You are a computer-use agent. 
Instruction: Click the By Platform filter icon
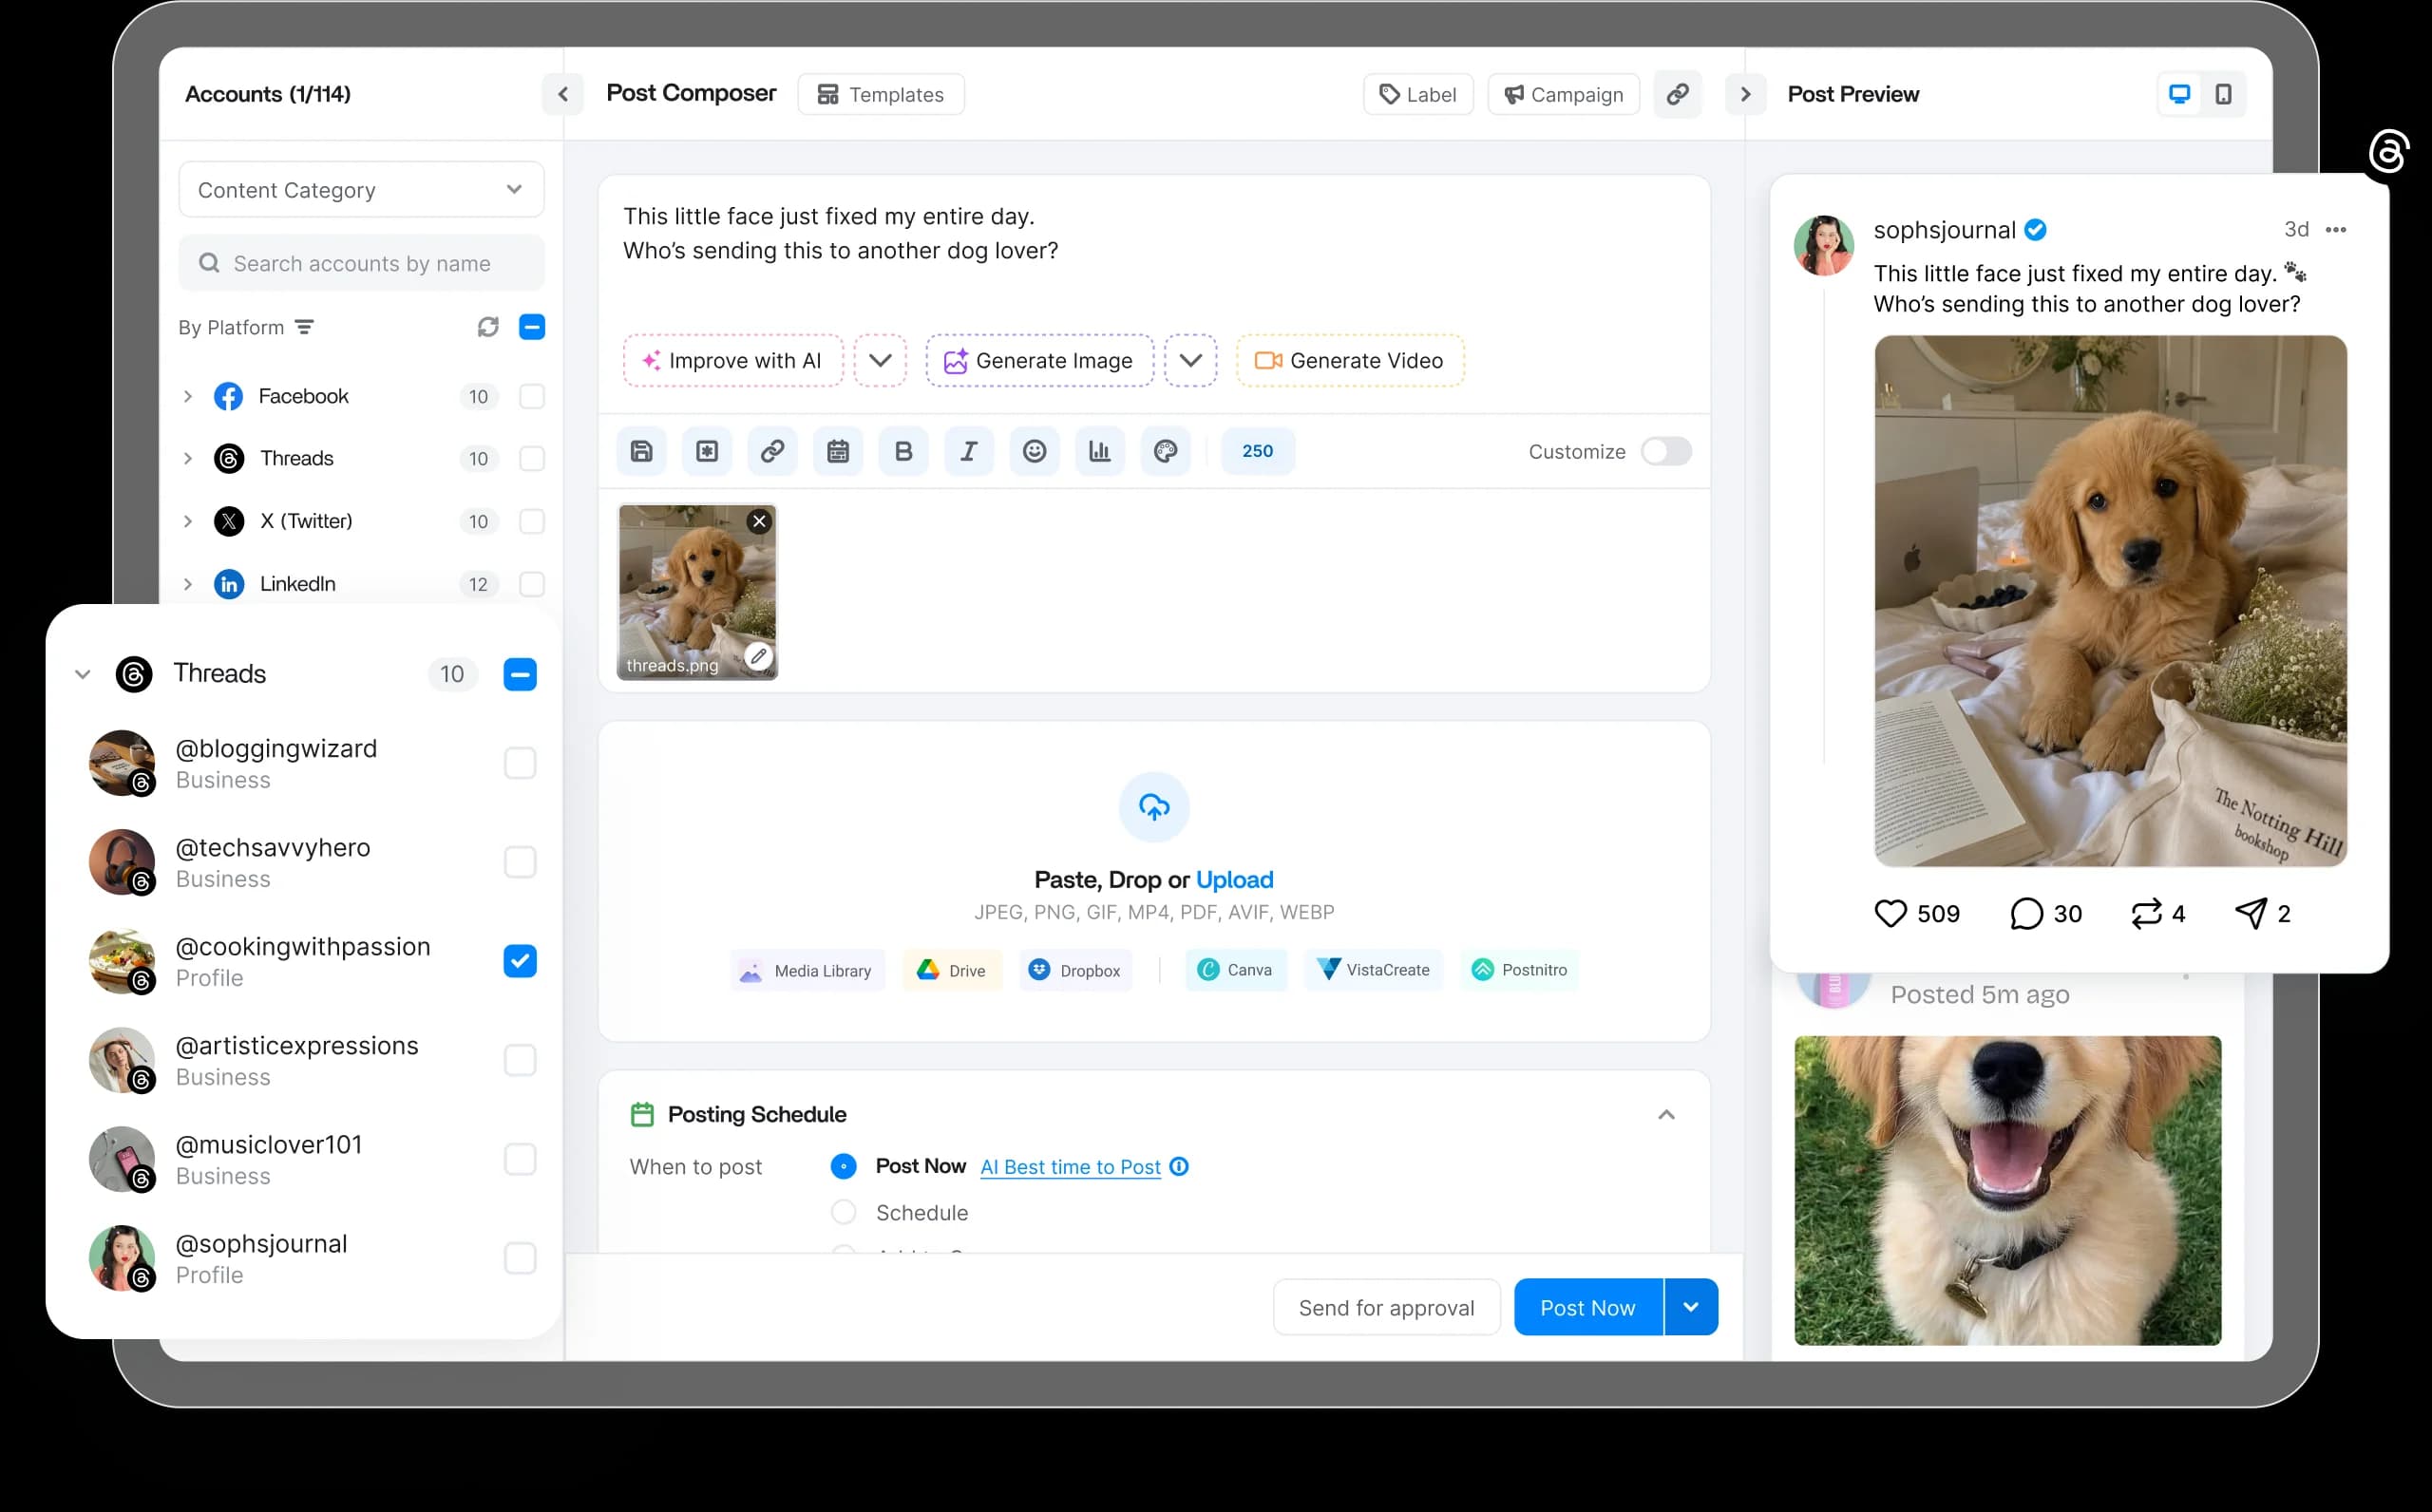tap(305, 327)
